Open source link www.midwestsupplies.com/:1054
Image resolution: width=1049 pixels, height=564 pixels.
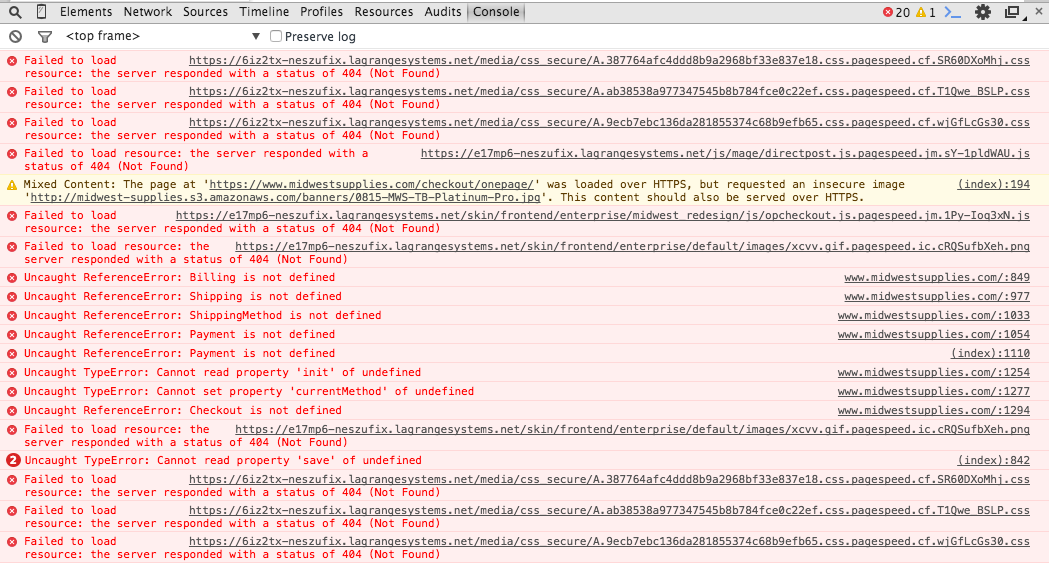(934, 335)
